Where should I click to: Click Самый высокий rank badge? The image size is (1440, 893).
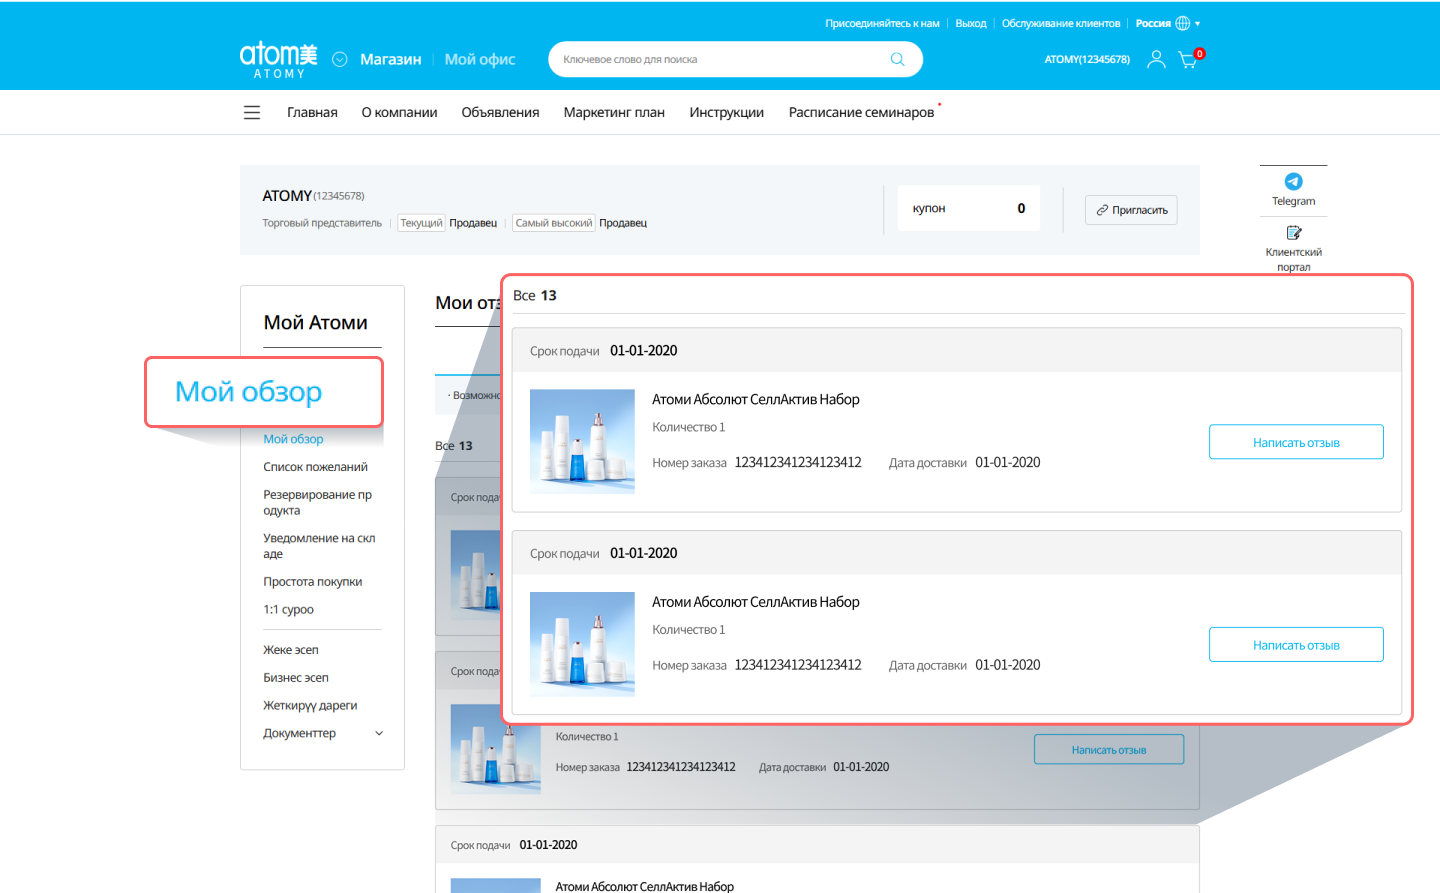point(554,223)
